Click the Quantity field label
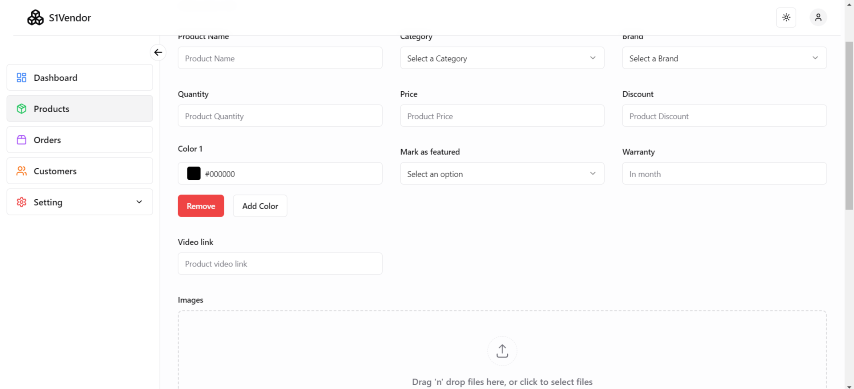This screenshot has width=854, height=389. [193, 94]
